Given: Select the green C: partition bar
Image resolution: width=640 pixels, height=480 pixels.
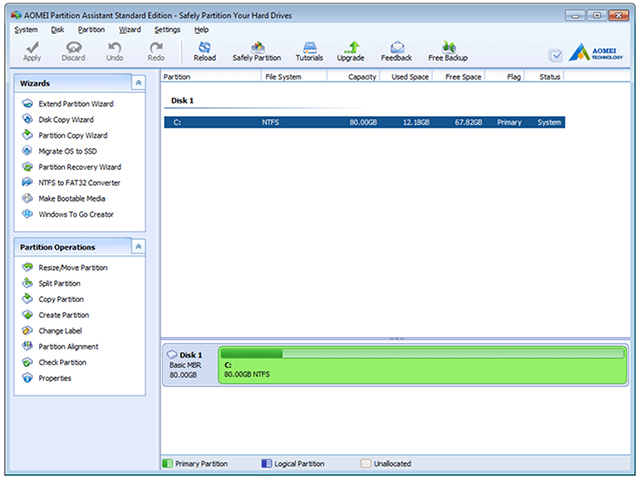Looking at the screenshot, I should (422, 365).
